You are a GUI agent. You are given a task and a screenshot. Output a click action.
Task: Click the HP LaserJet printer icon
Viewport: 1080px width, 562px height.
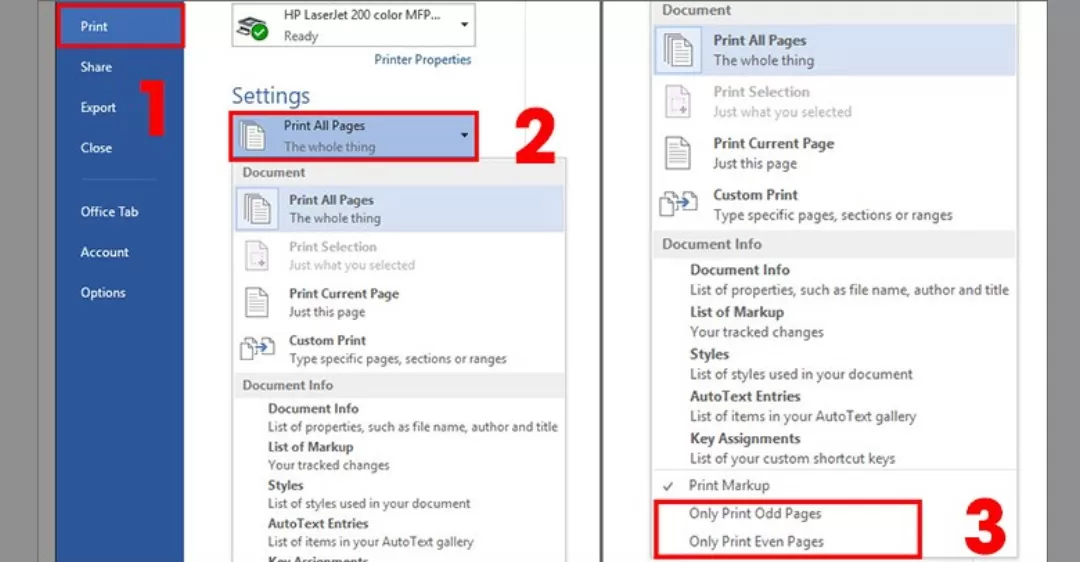tap(251, 26)
